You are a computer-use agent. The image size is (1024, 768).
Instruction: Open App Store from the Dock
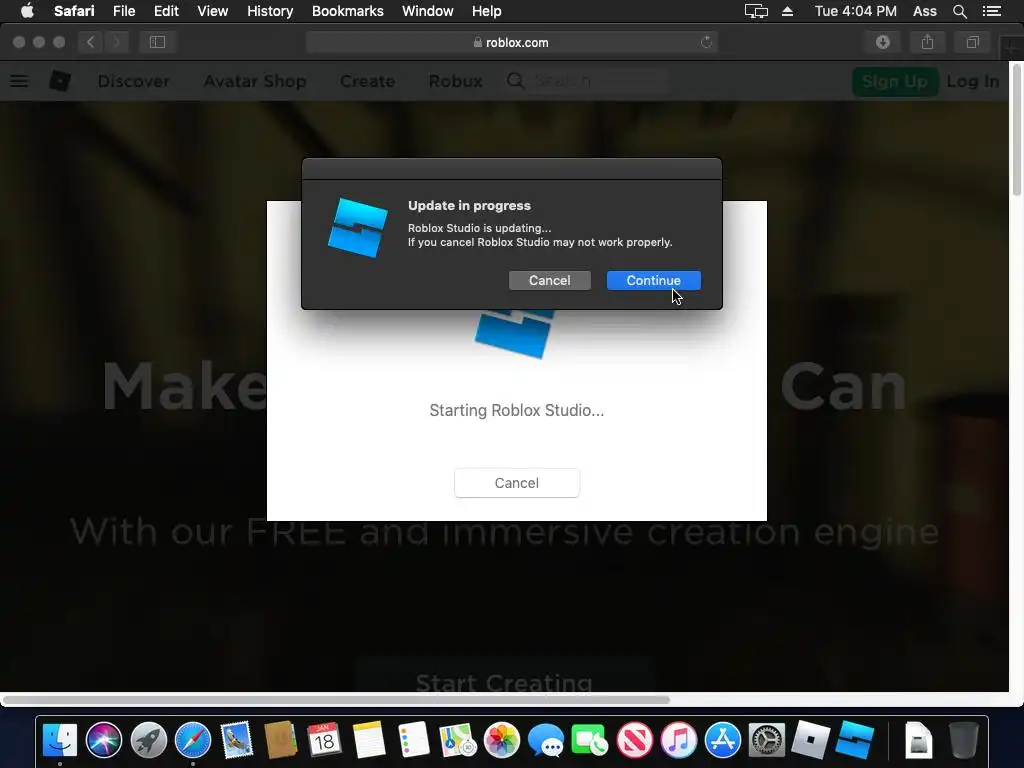click(x=722, y=740)
